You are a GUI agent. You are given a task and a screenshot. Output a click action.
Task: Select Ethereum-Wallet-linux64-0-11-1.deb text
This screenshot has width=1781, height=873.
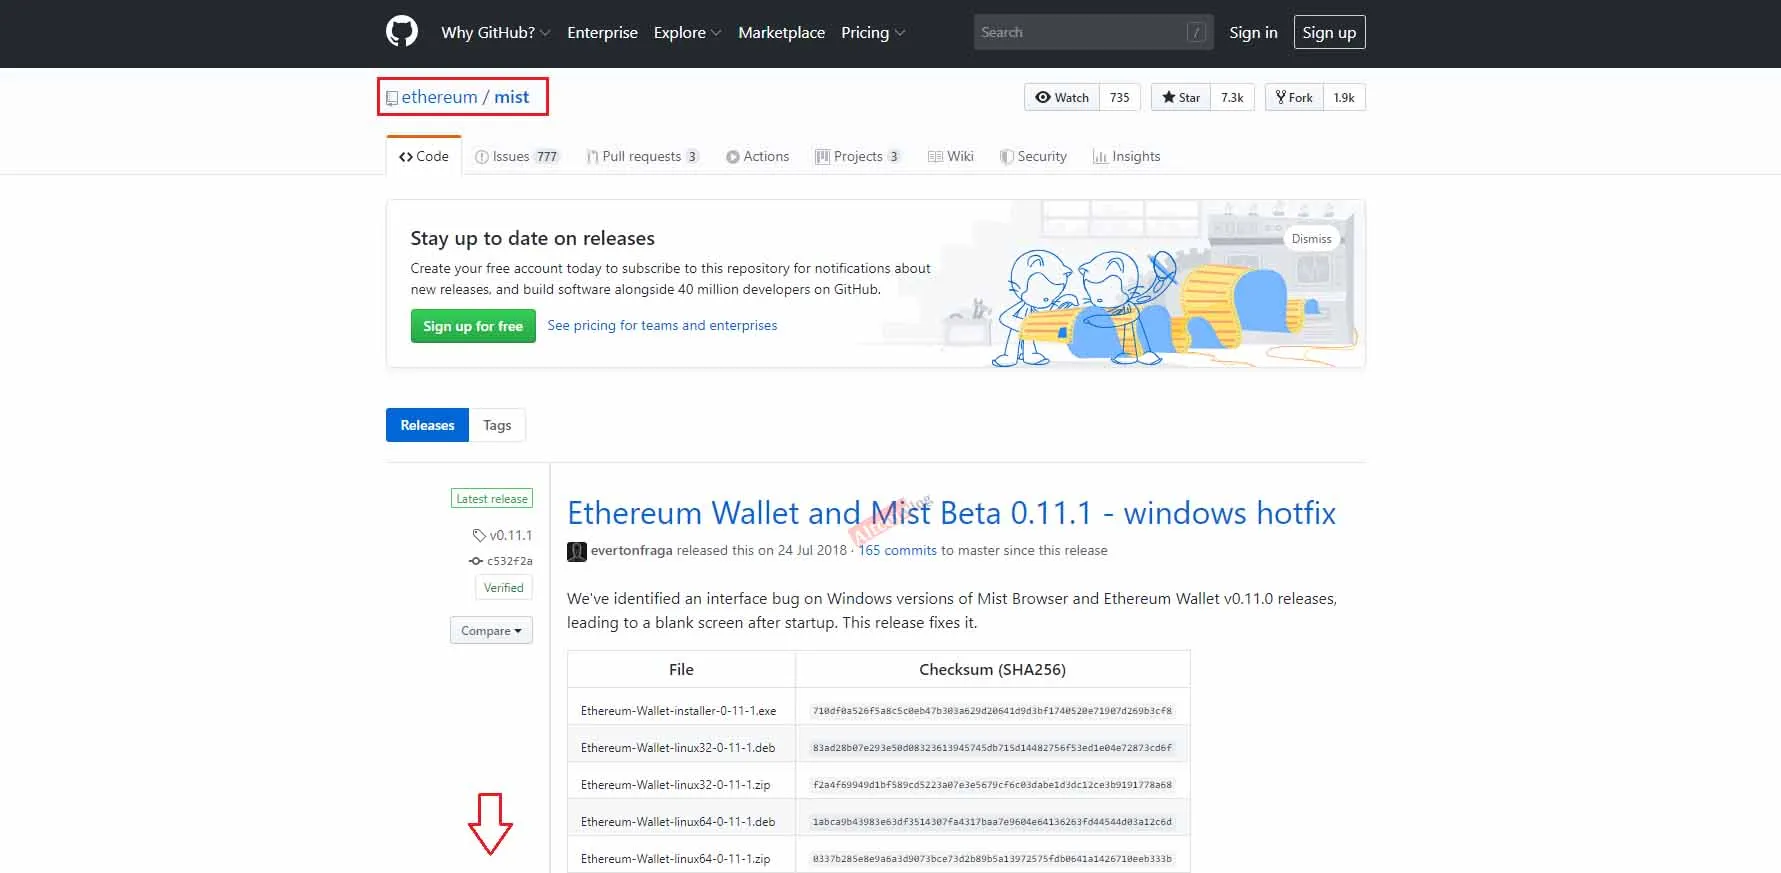[x=678, y=821]
